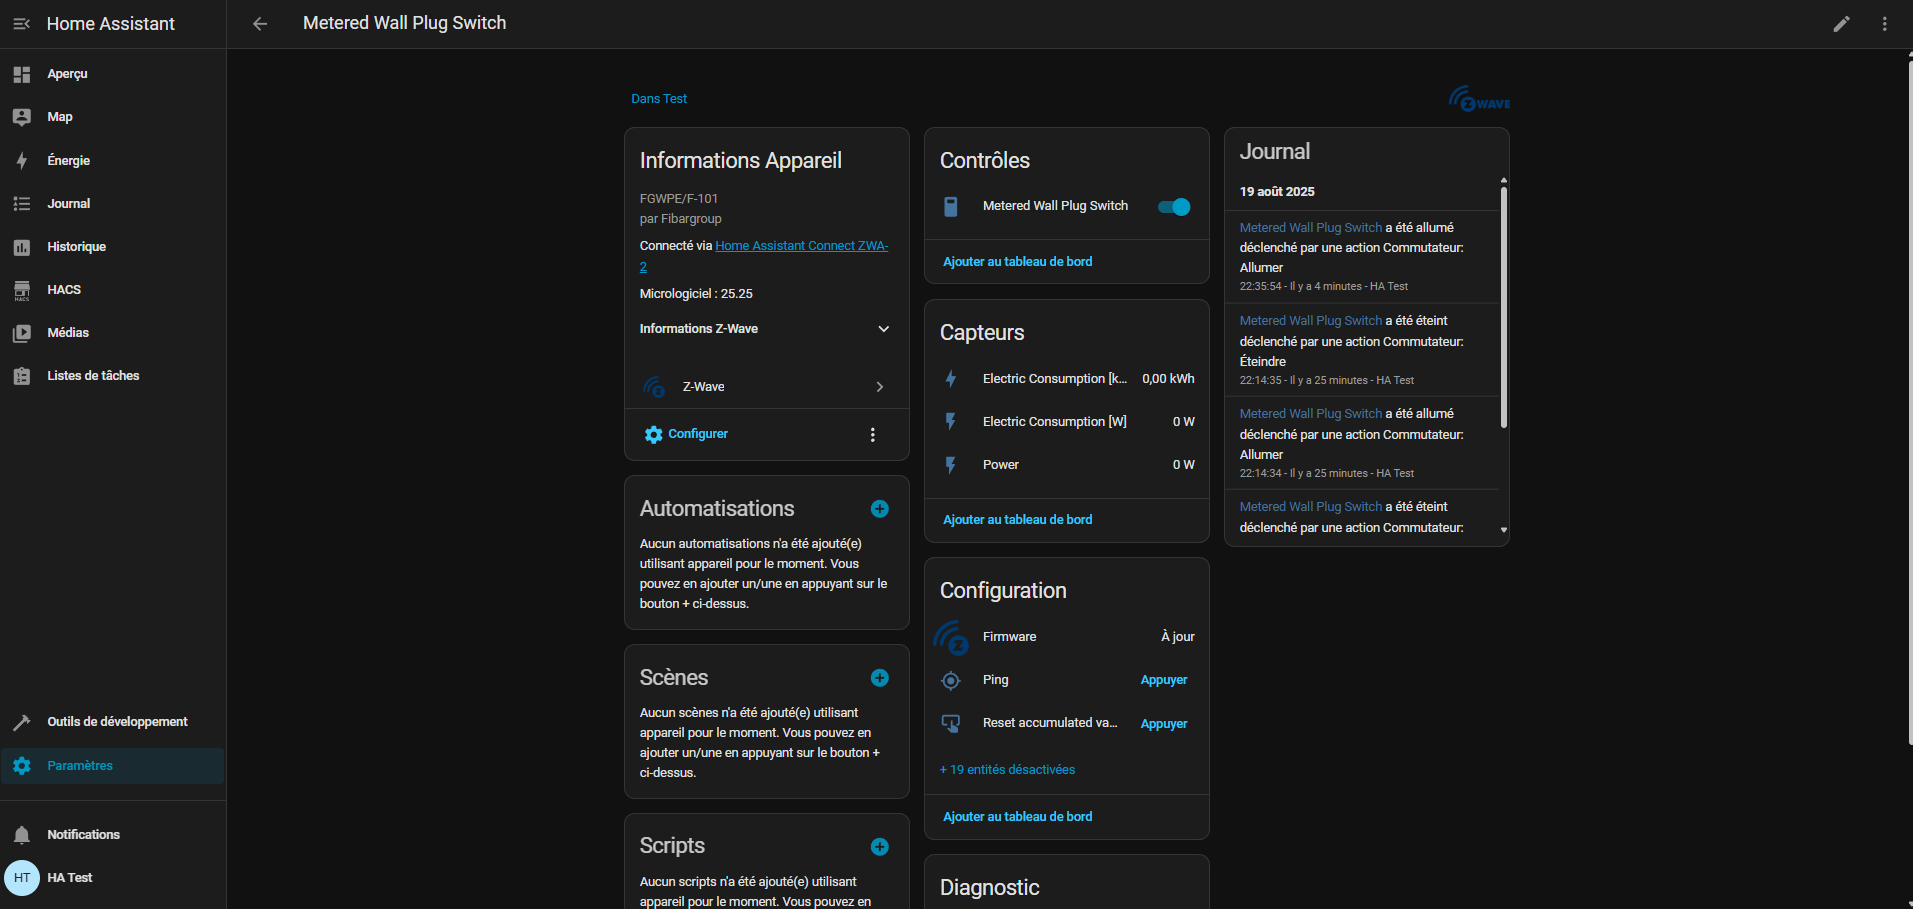This screenshot has width=1913, height=909.
Task: Click the back arrow next to device title
Action: [x=260, y=24]
